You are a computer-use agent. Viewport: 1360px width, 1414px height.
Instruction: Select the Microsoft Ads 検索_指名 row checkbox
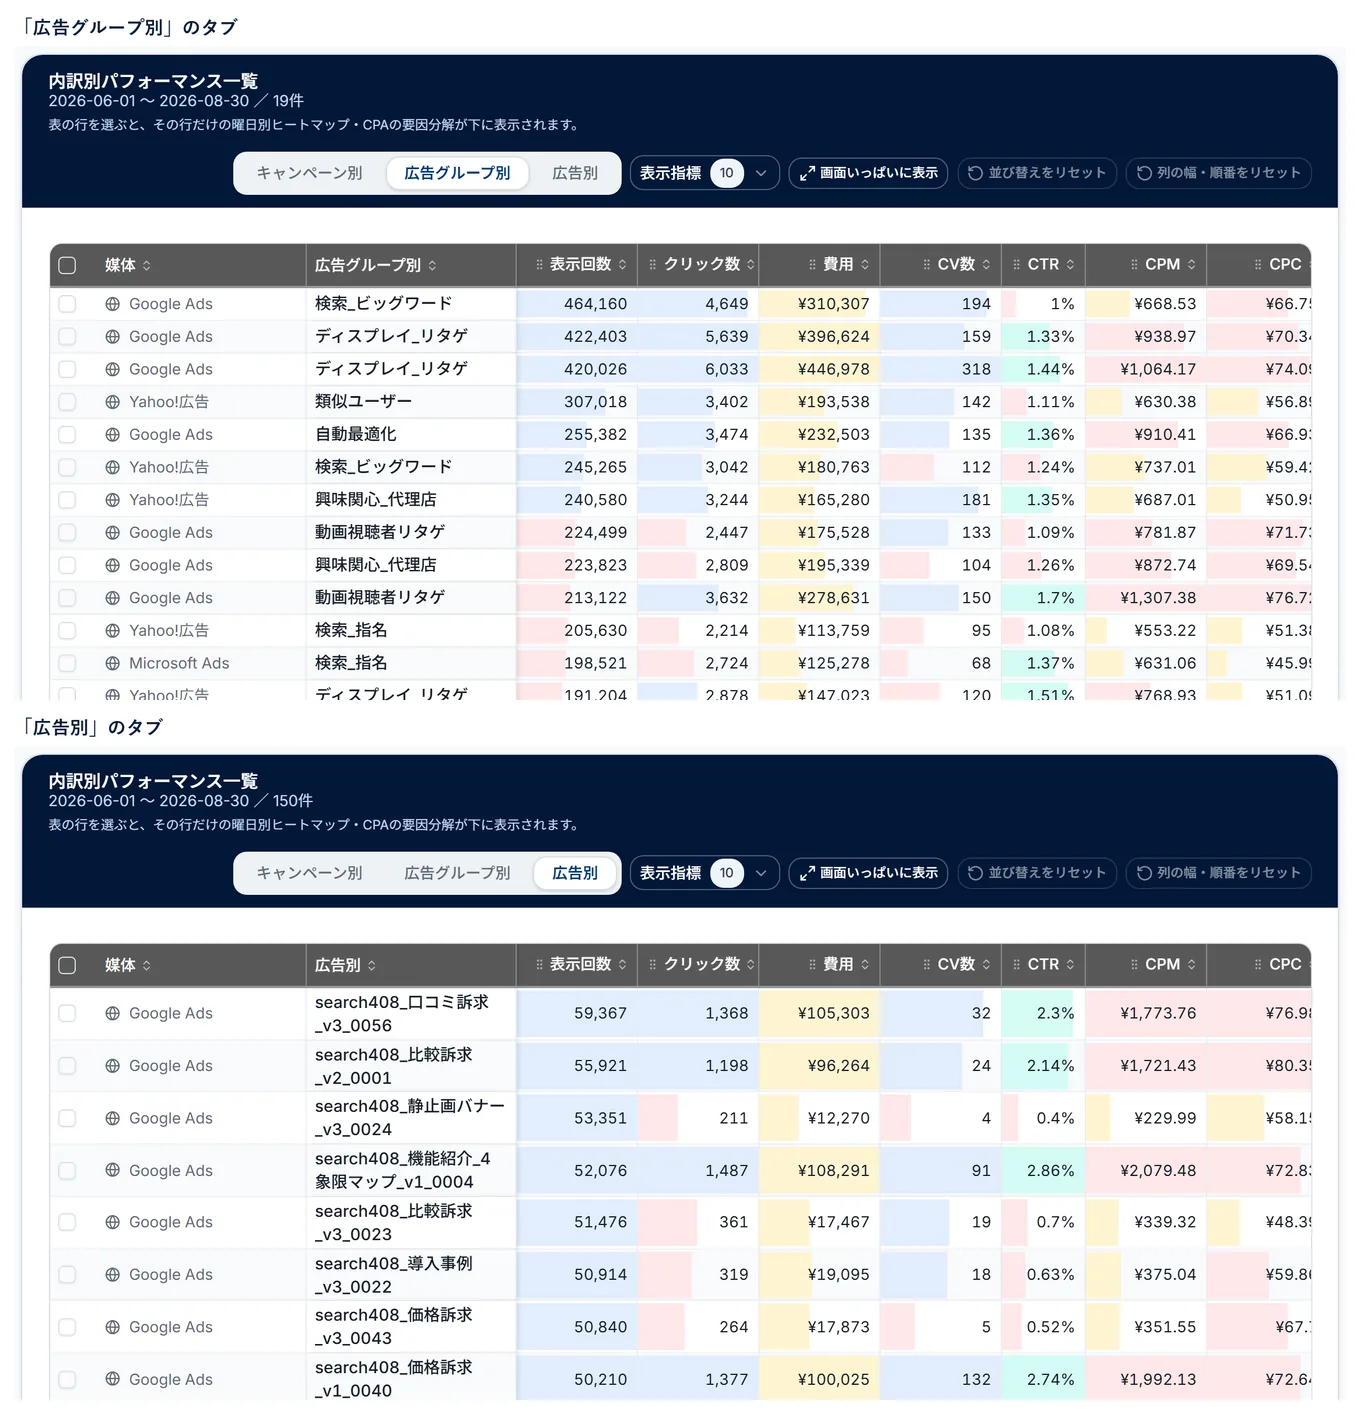pos(67,663)
